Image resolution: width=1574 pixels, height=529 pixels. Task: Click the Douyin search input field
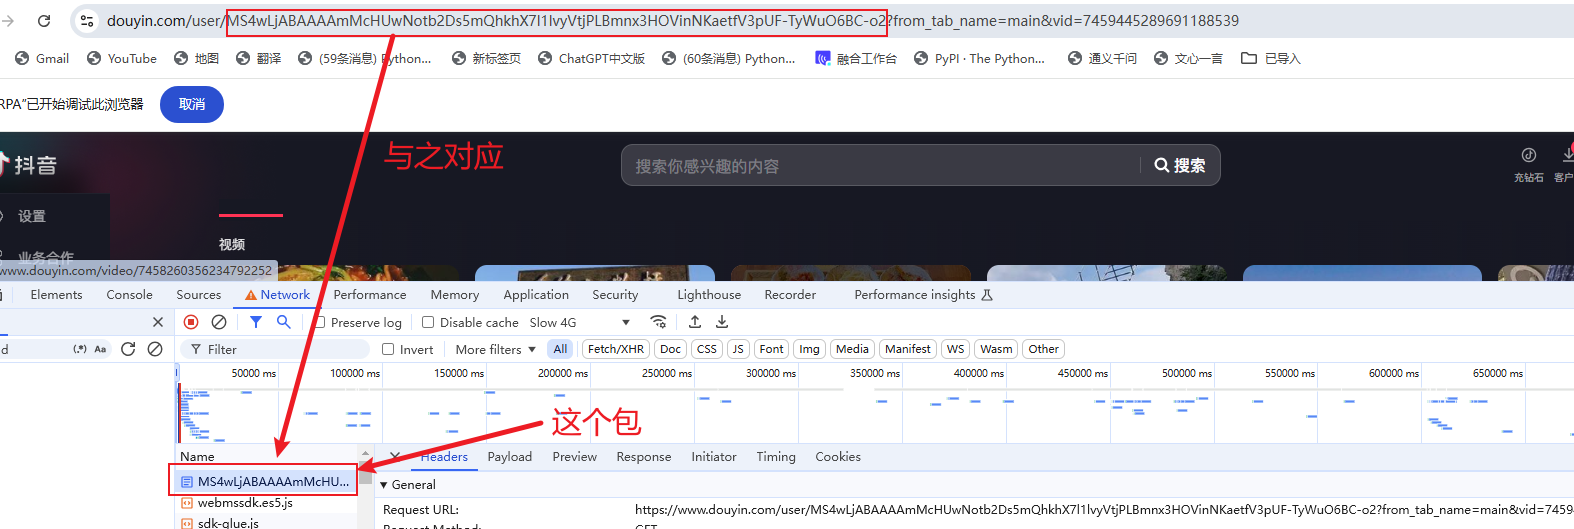[880, 166]
